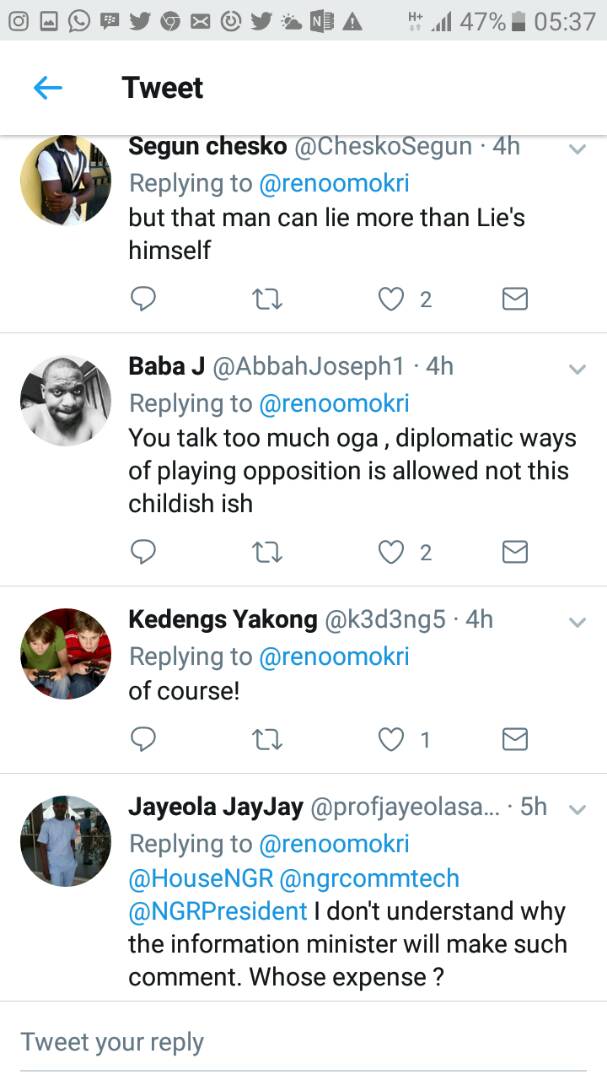
Task: Open tweet menu for Jayeola JayJay
Action: 577,808
